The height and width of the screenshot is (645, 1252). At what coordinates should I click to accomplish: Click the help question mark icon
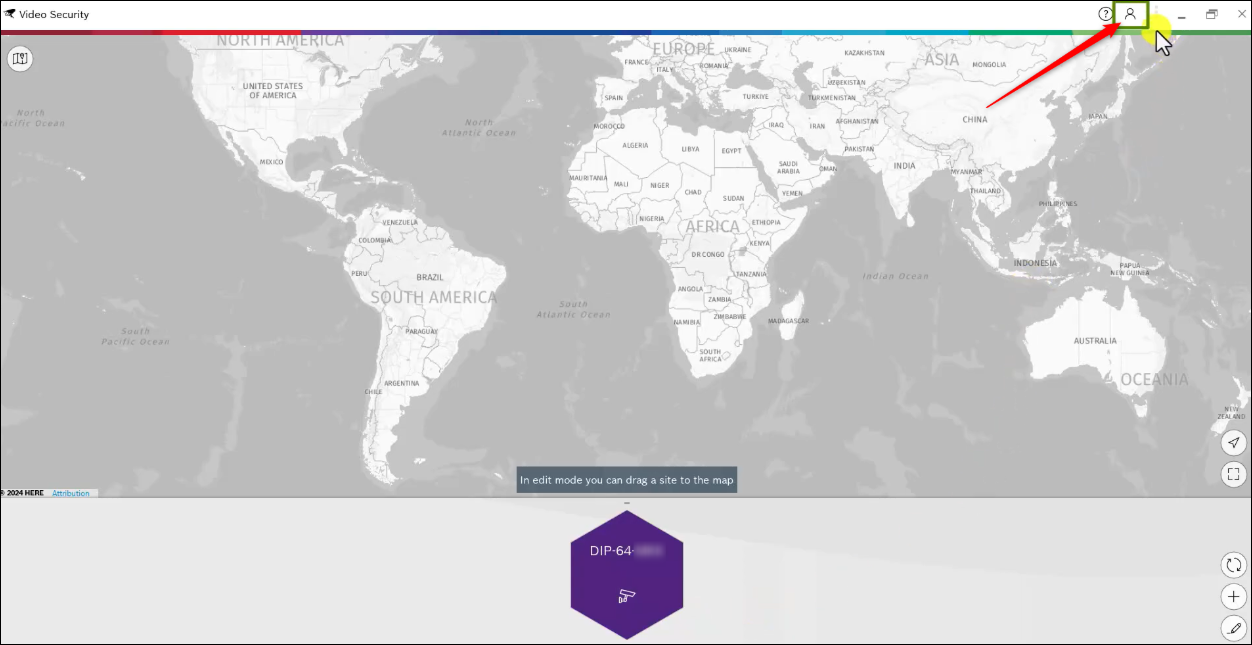click(1105, 14)
